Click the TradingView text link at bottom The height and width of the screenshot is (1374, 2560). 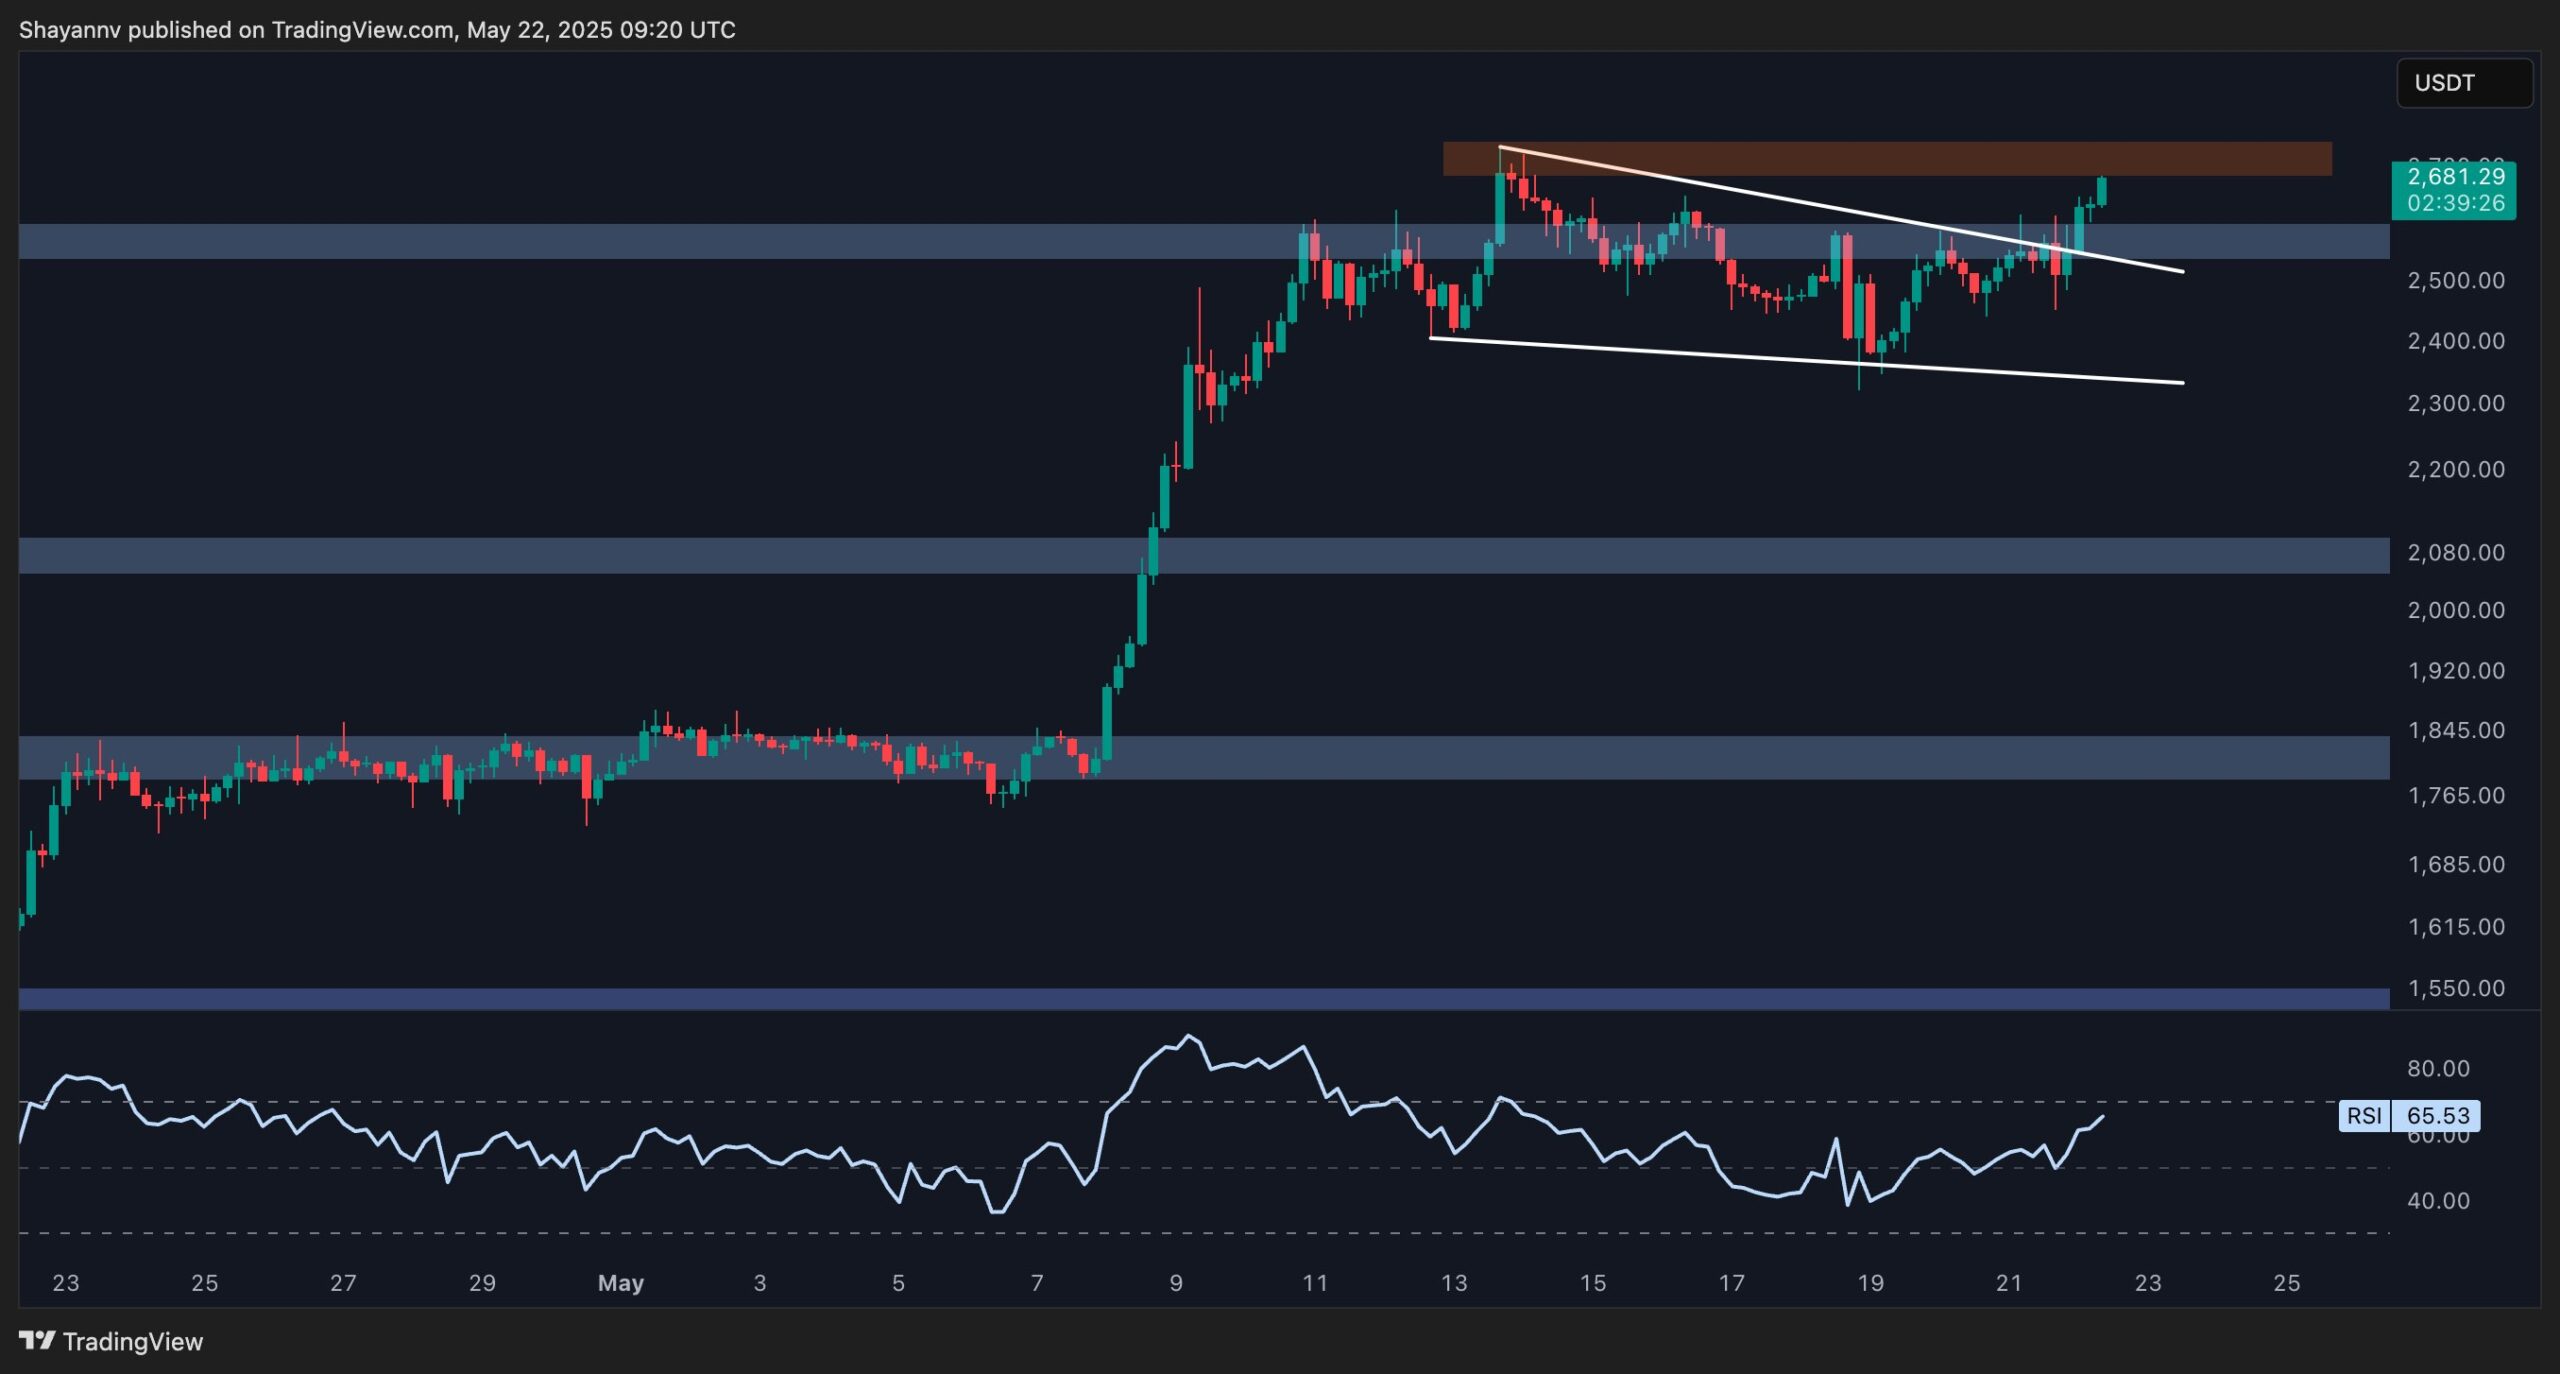pos(132,1341)
